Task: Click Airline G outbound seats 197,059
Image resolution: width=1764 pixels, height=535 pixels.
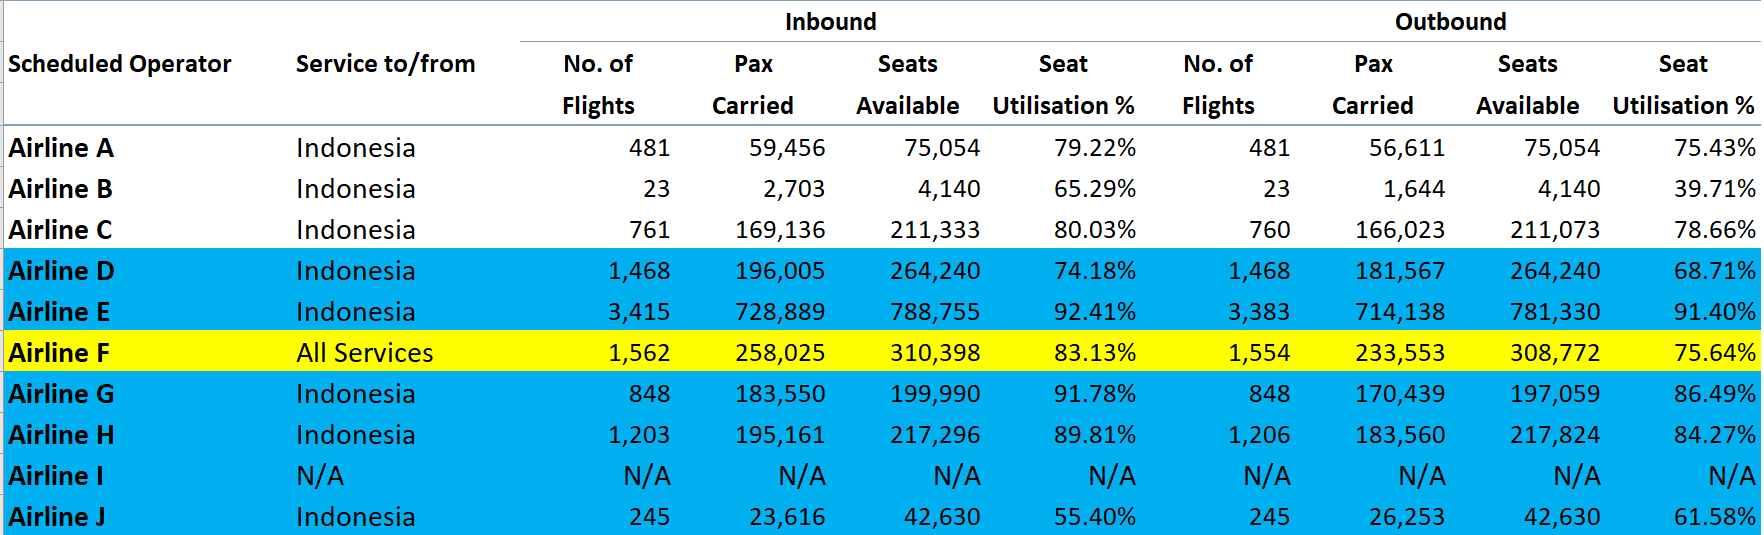Action: pyautogui.click(x=1555, y=394)
